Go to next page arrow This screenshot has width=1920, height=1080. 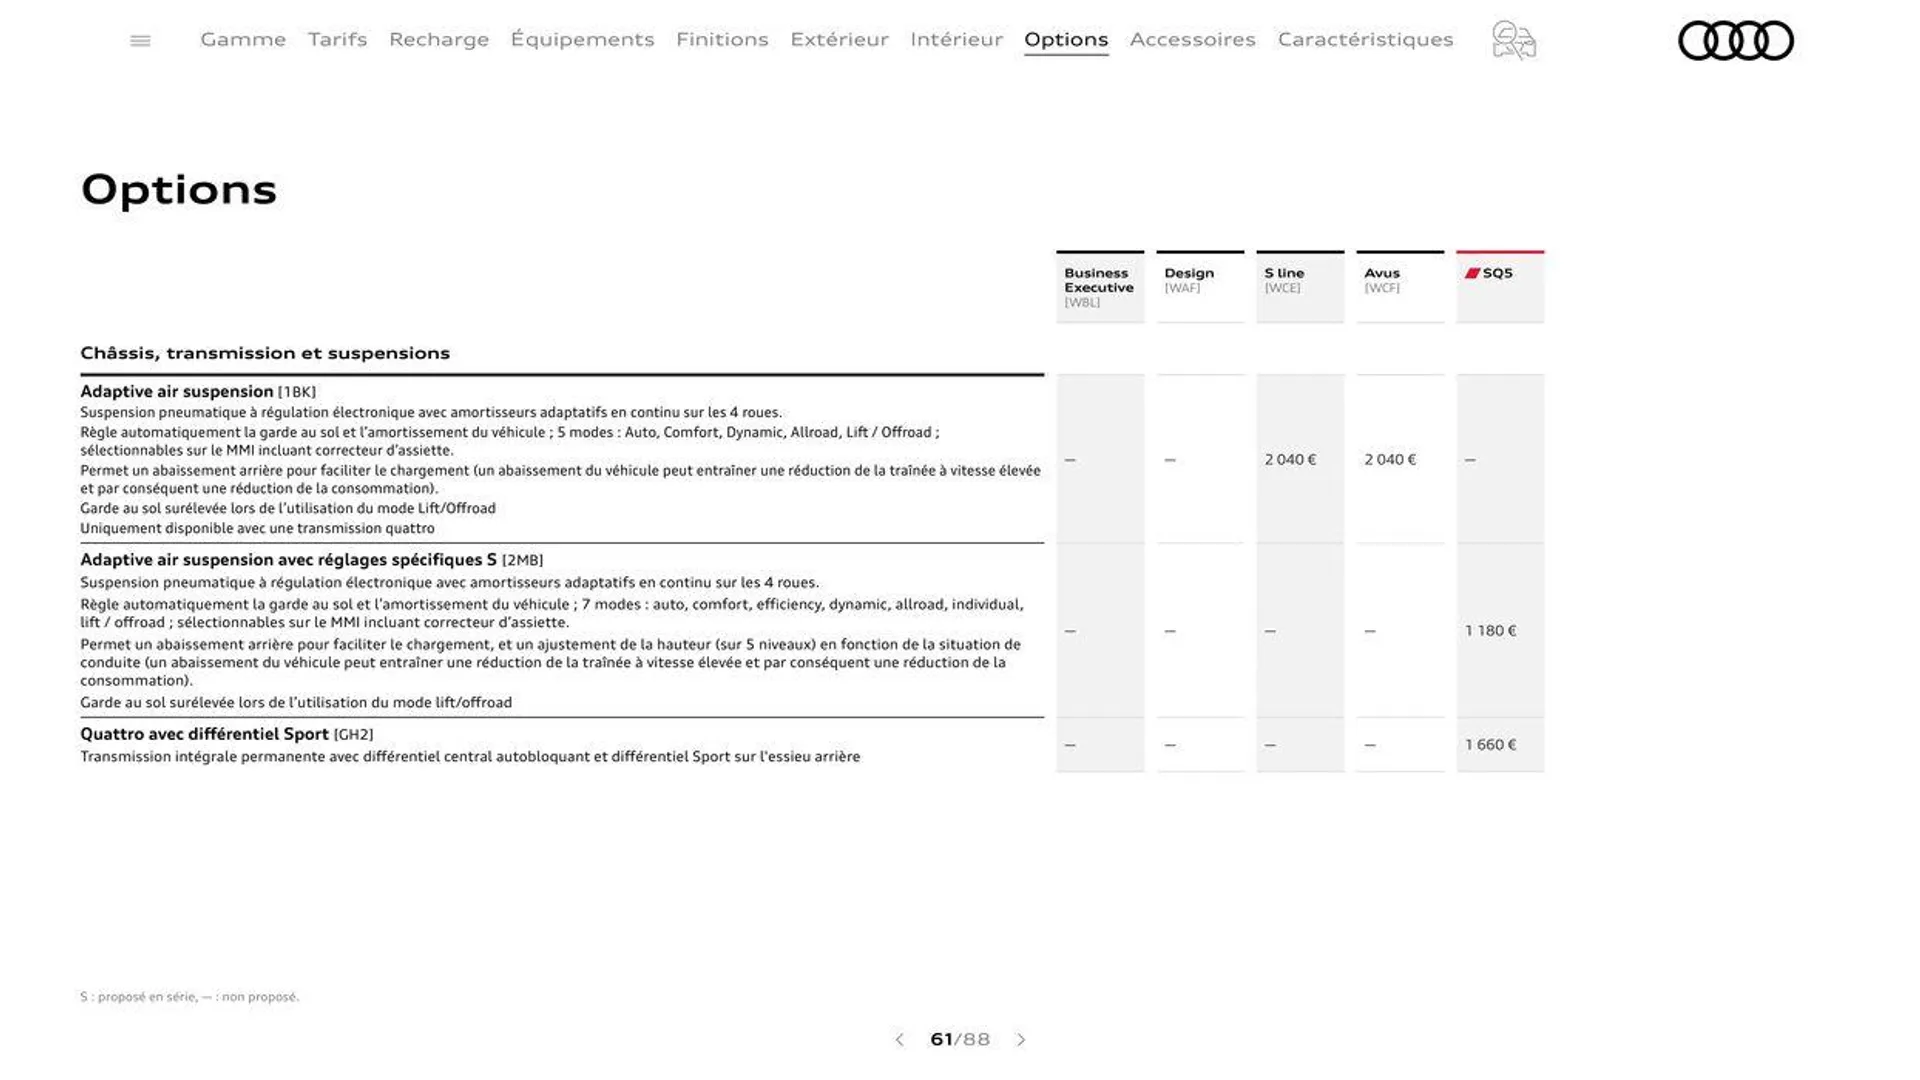(x=1021, y=1040)
